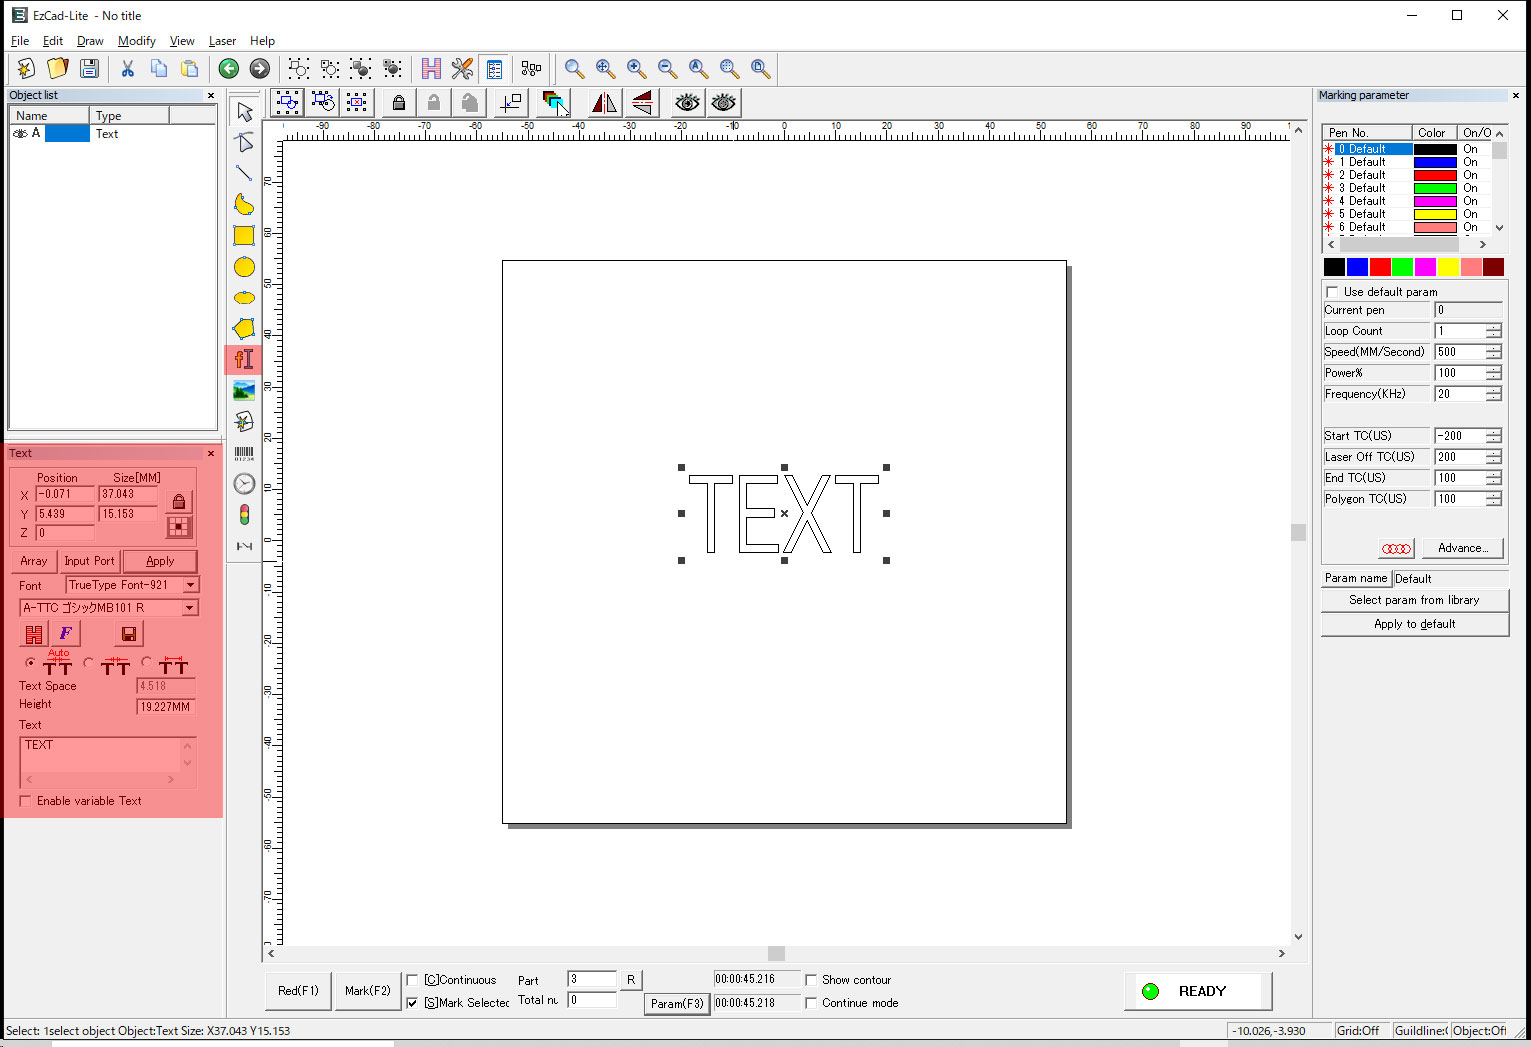Open the A-TTC font name dropdown

189,608
